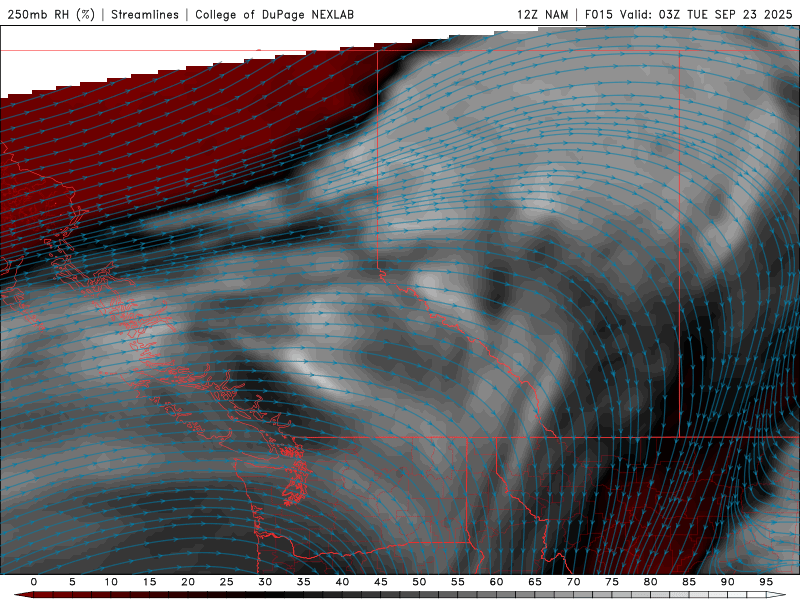800x600 pixels.
Task: Click the white right arrow end of color bar
Action: pyautogui.click(x=776, y=595)
